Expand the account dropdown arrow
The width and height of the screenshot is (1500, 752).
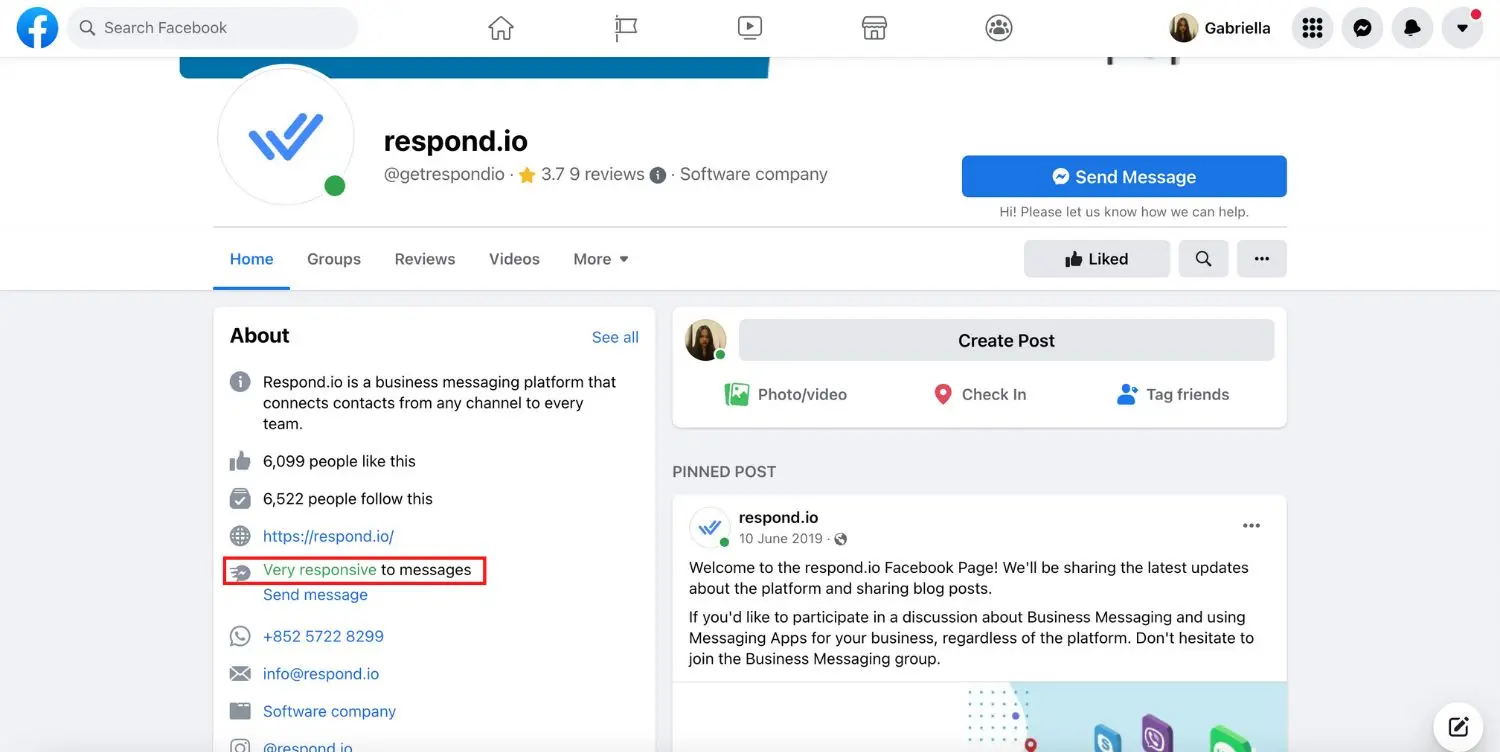(1462, 28)
